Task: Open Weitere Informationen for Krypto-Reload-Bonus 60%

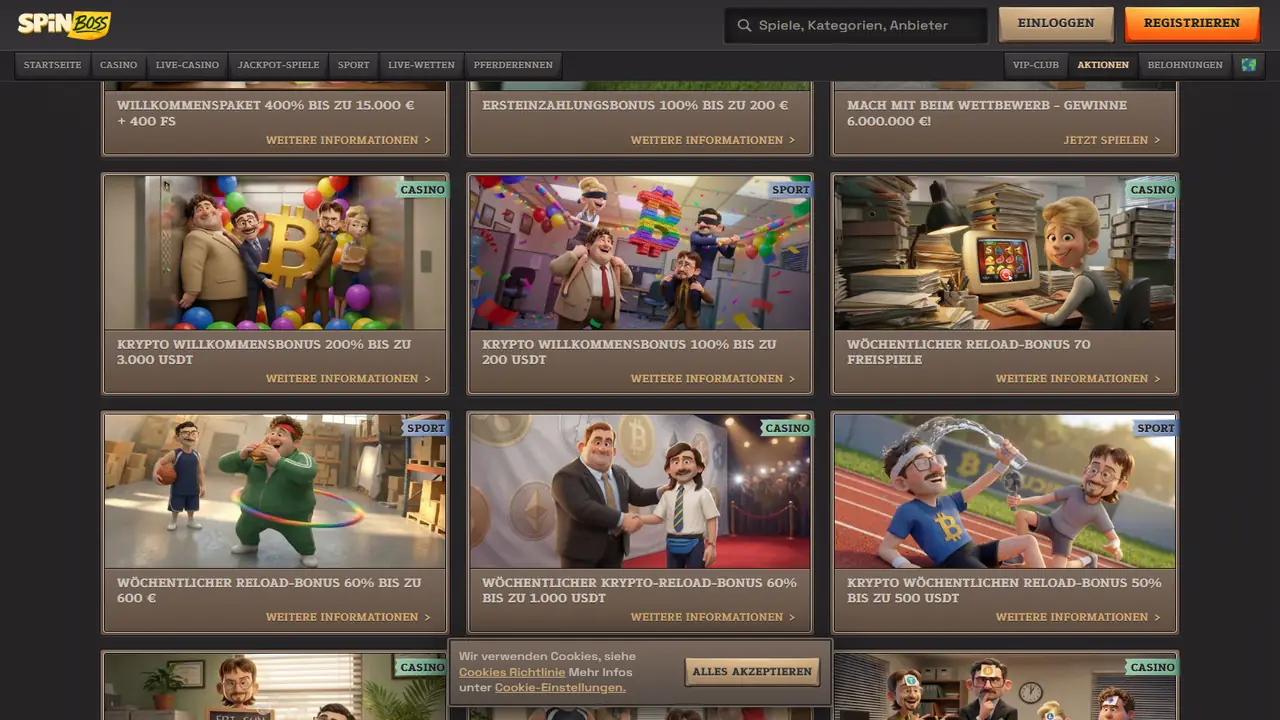Action: (x=713, y=617)
